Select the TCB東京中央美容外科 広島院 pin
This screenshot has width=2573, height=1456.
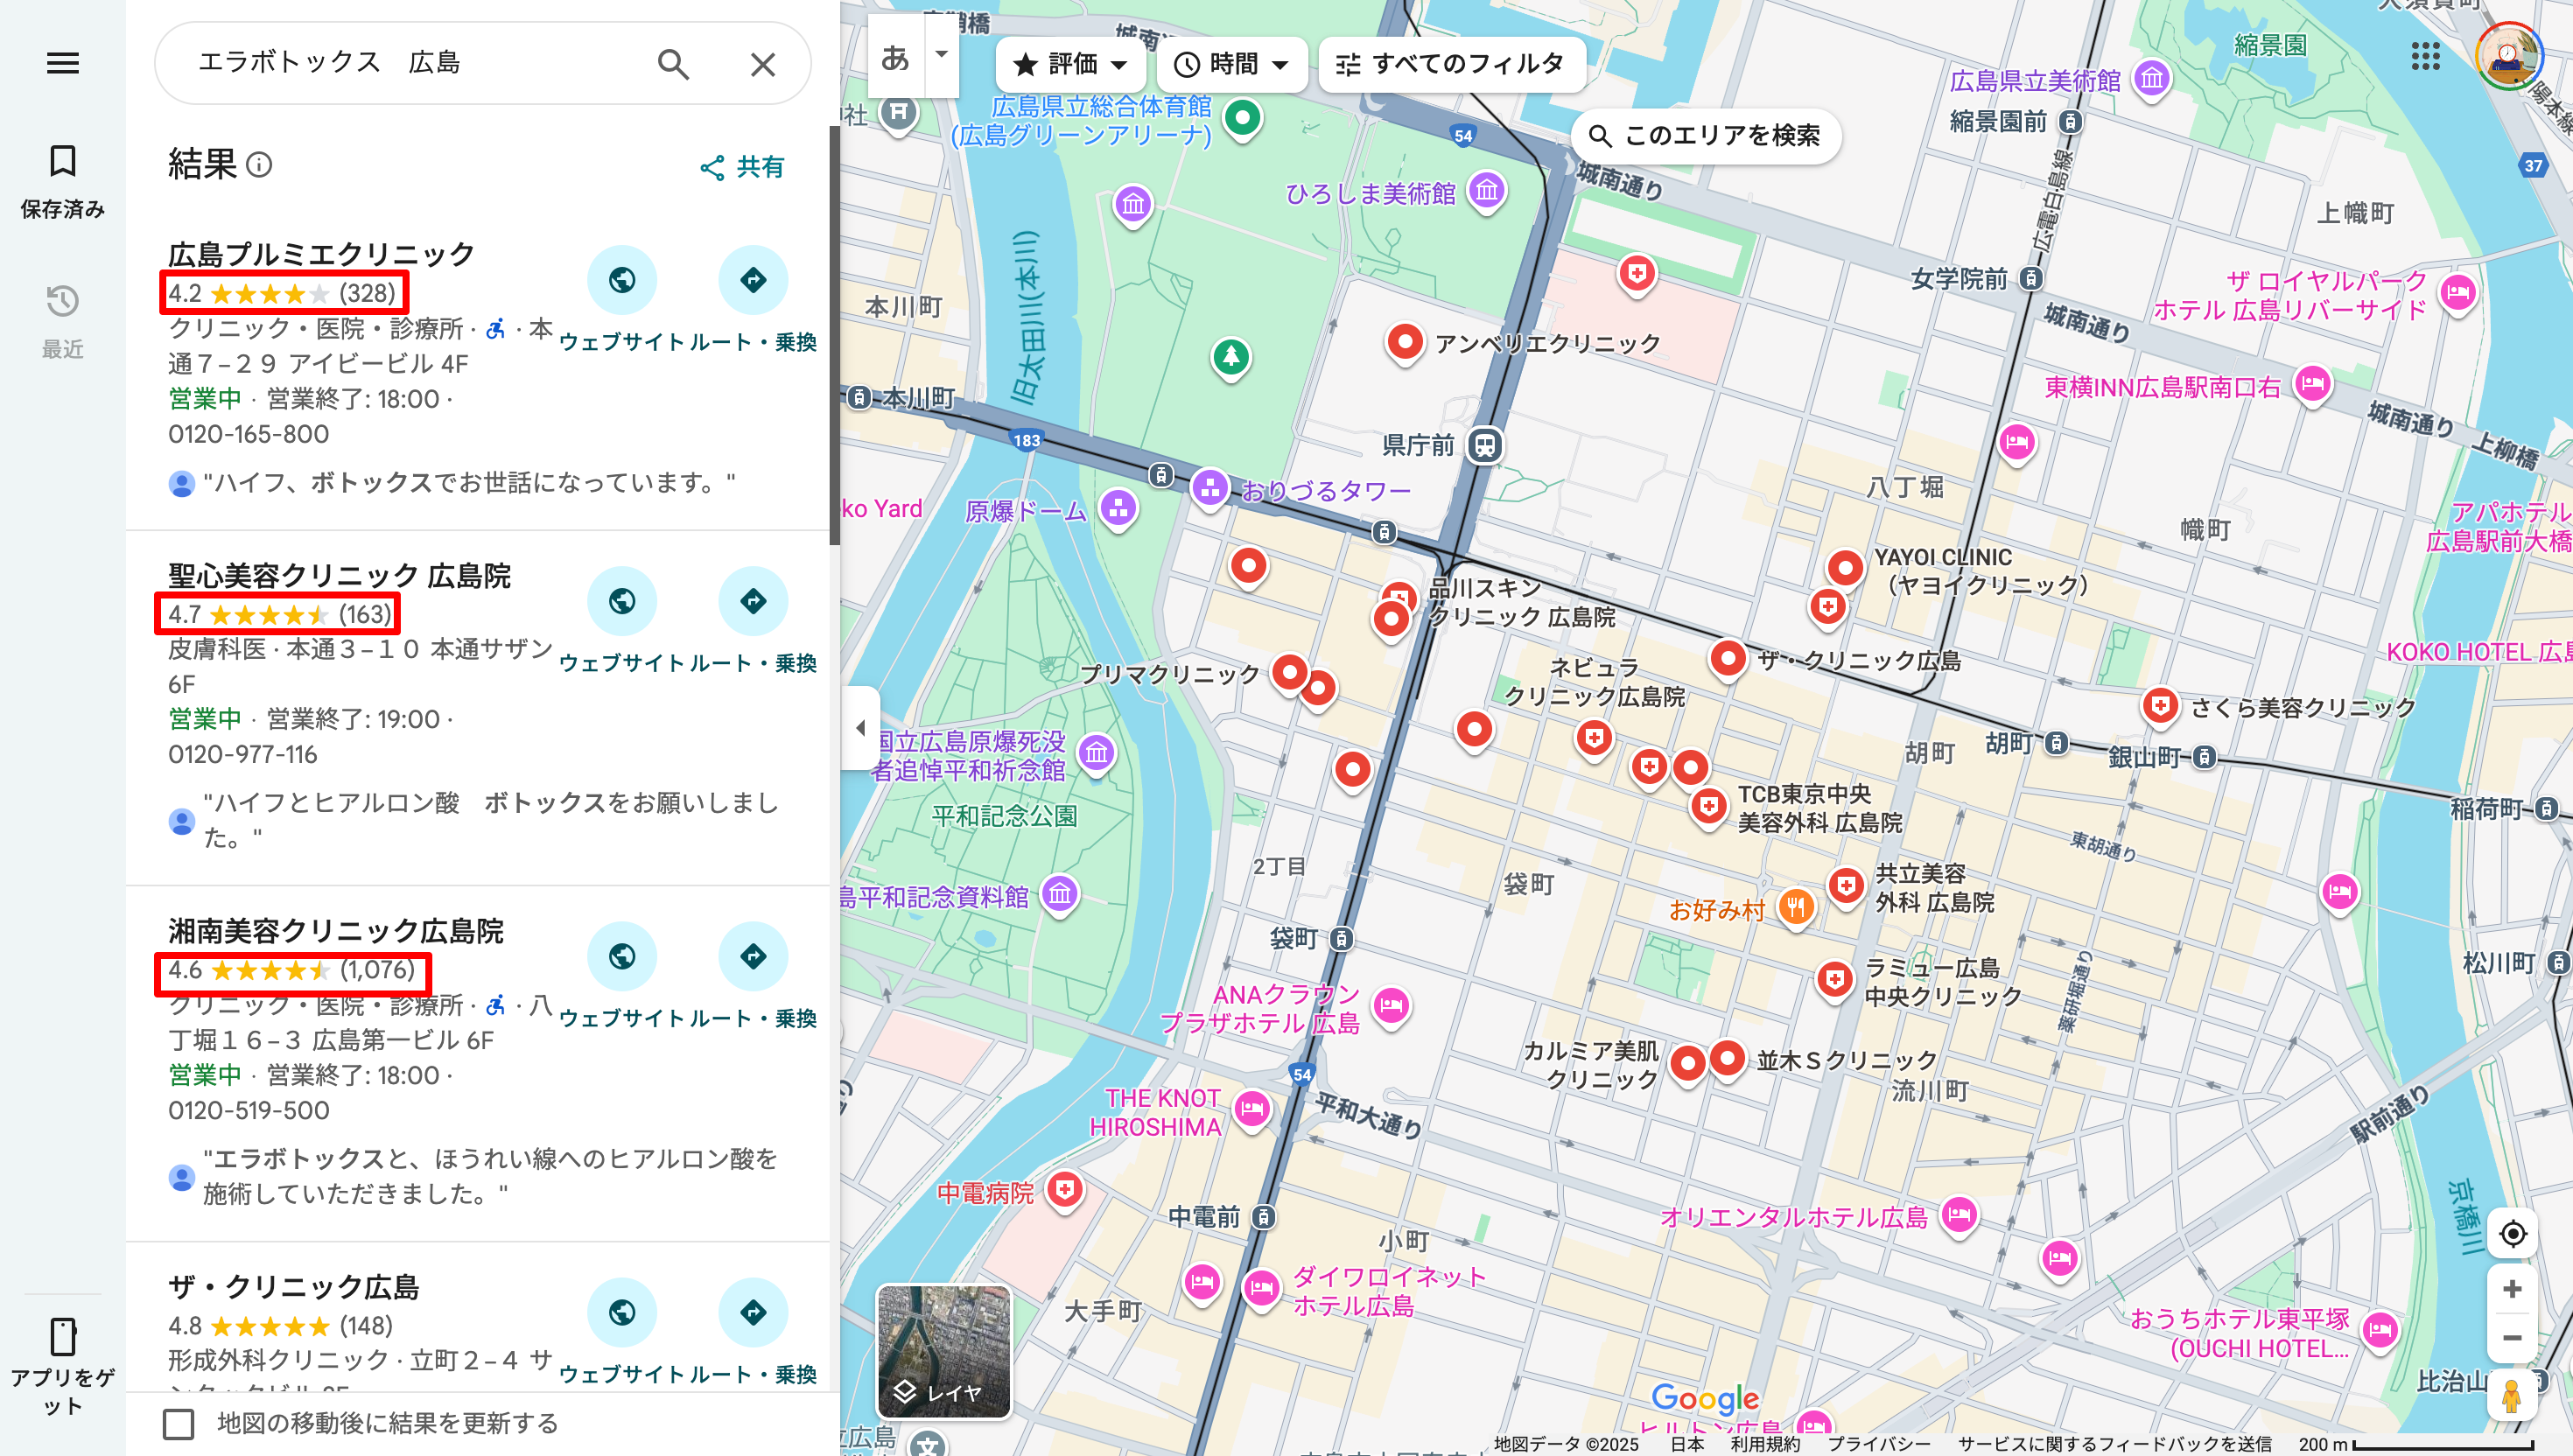1709,806
